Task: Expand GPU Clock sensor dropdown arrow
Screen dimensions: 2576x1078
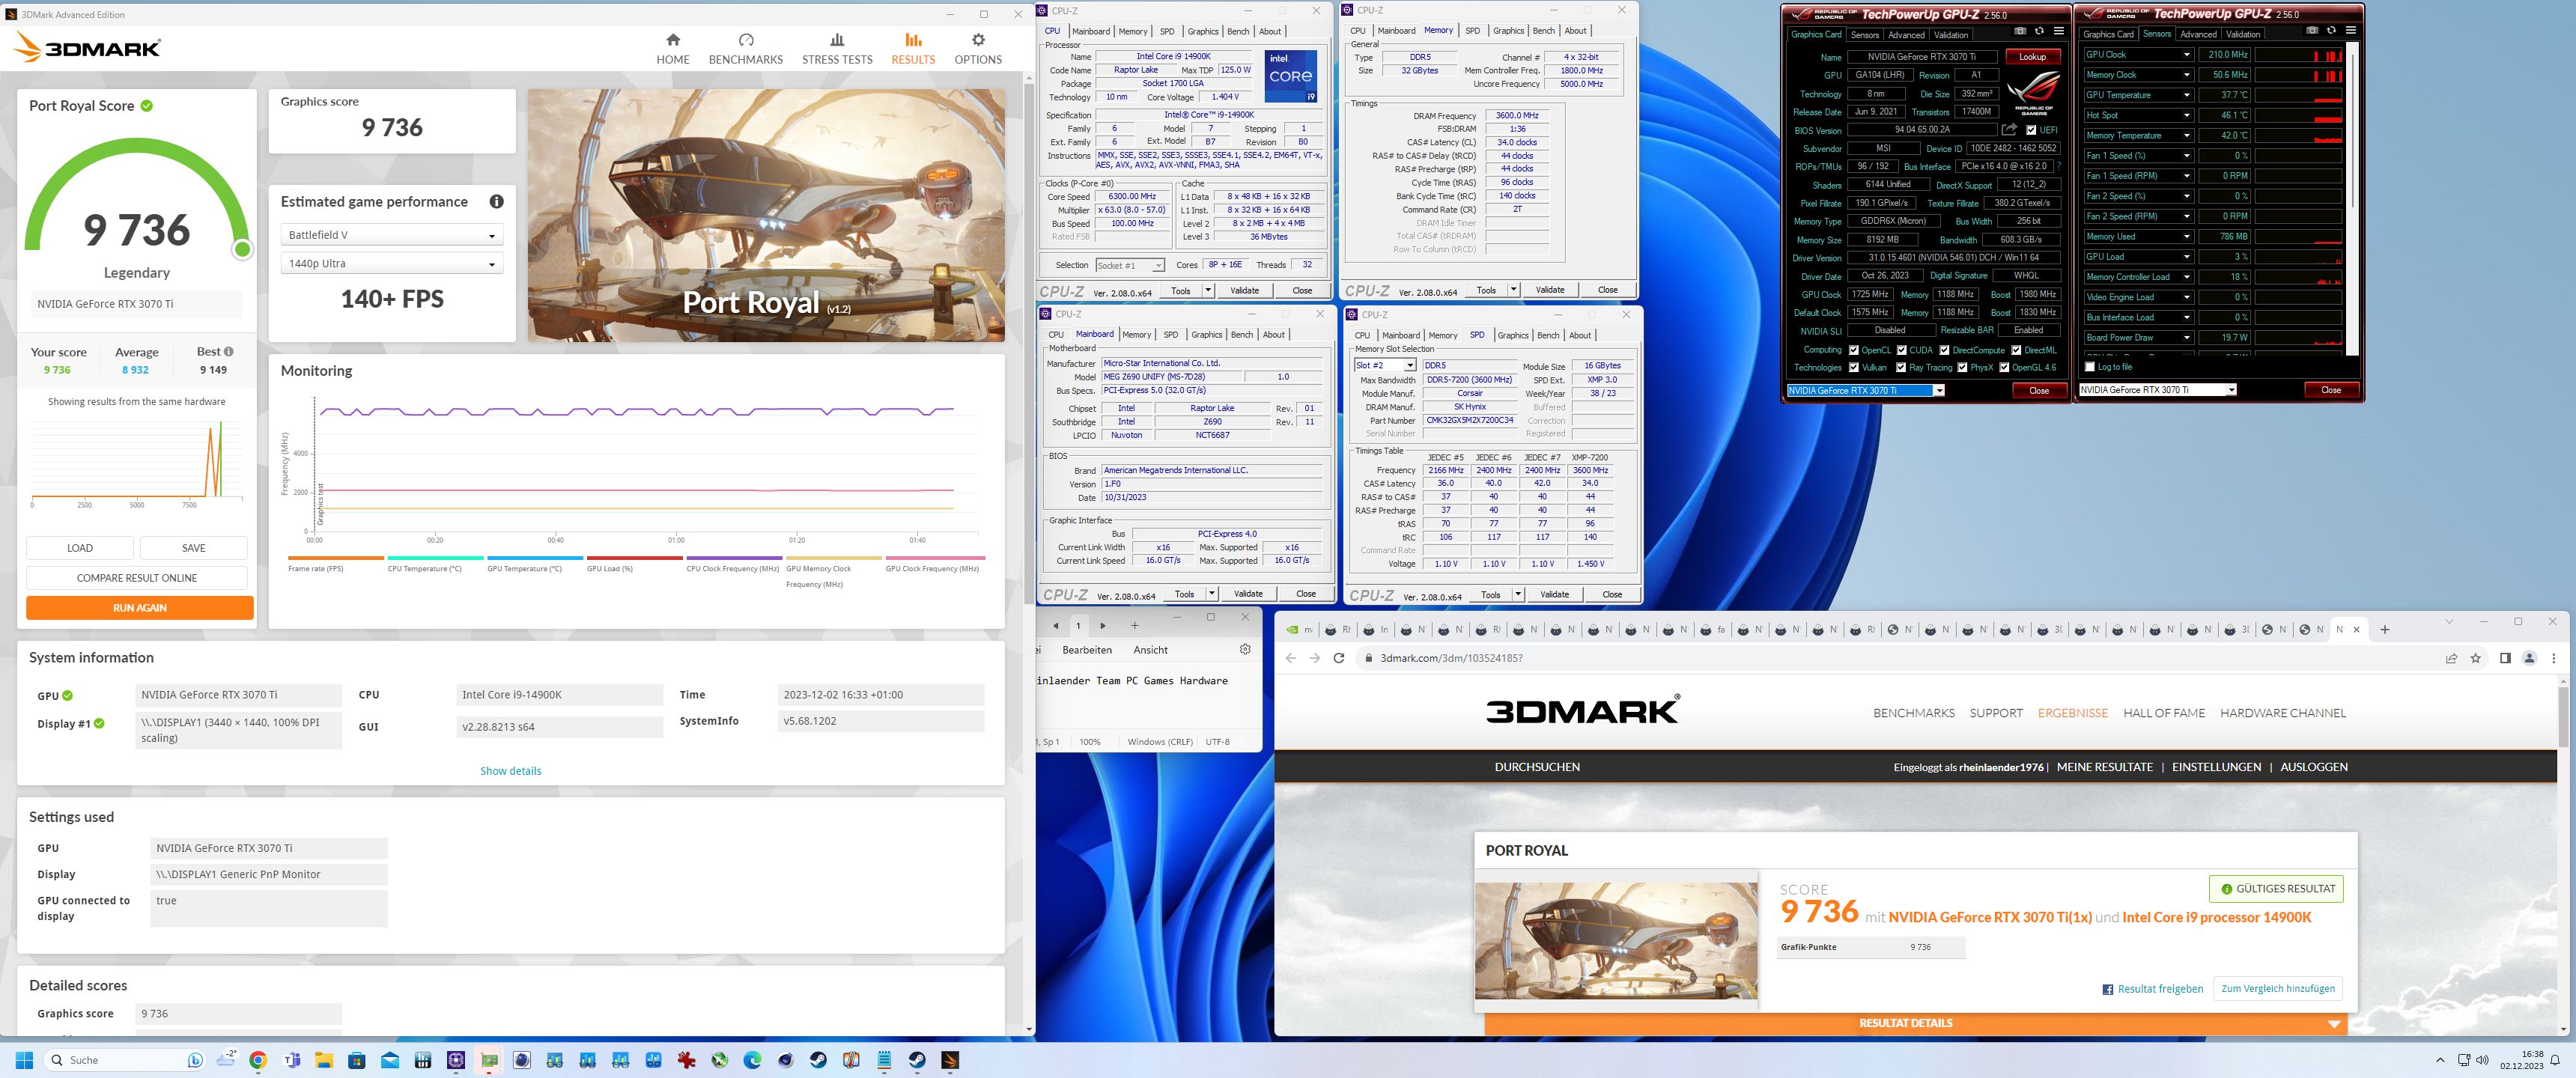Action: 2187,55
